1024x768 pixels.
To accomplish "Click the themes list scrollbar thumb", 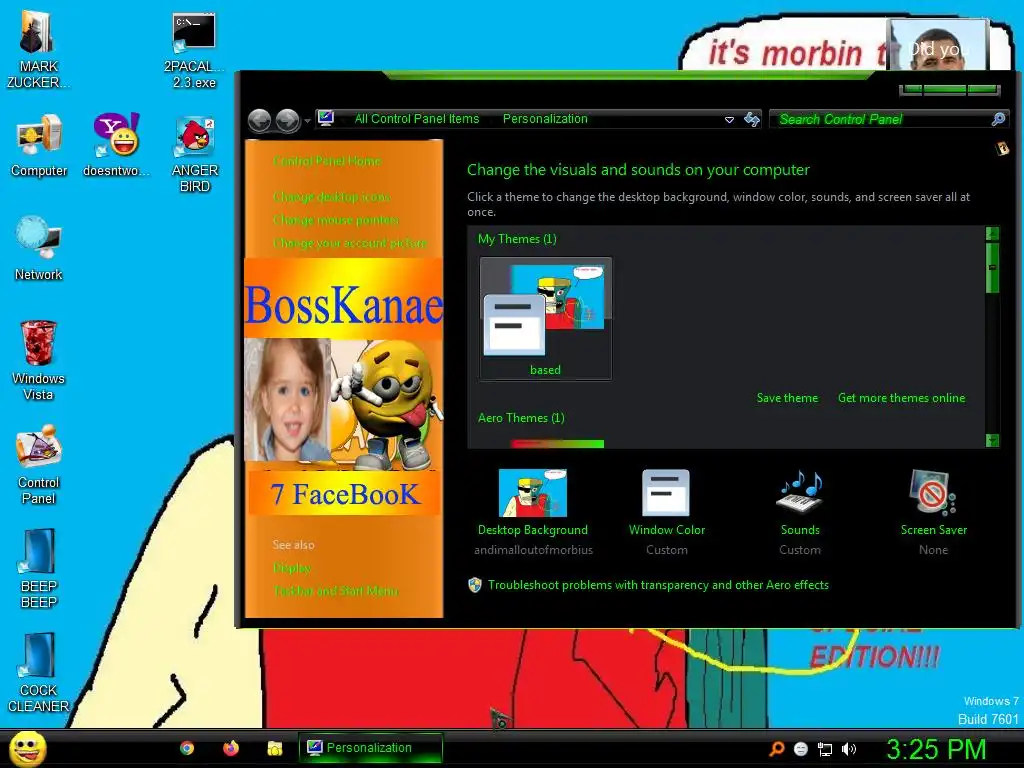I will (x=992, y=267).
